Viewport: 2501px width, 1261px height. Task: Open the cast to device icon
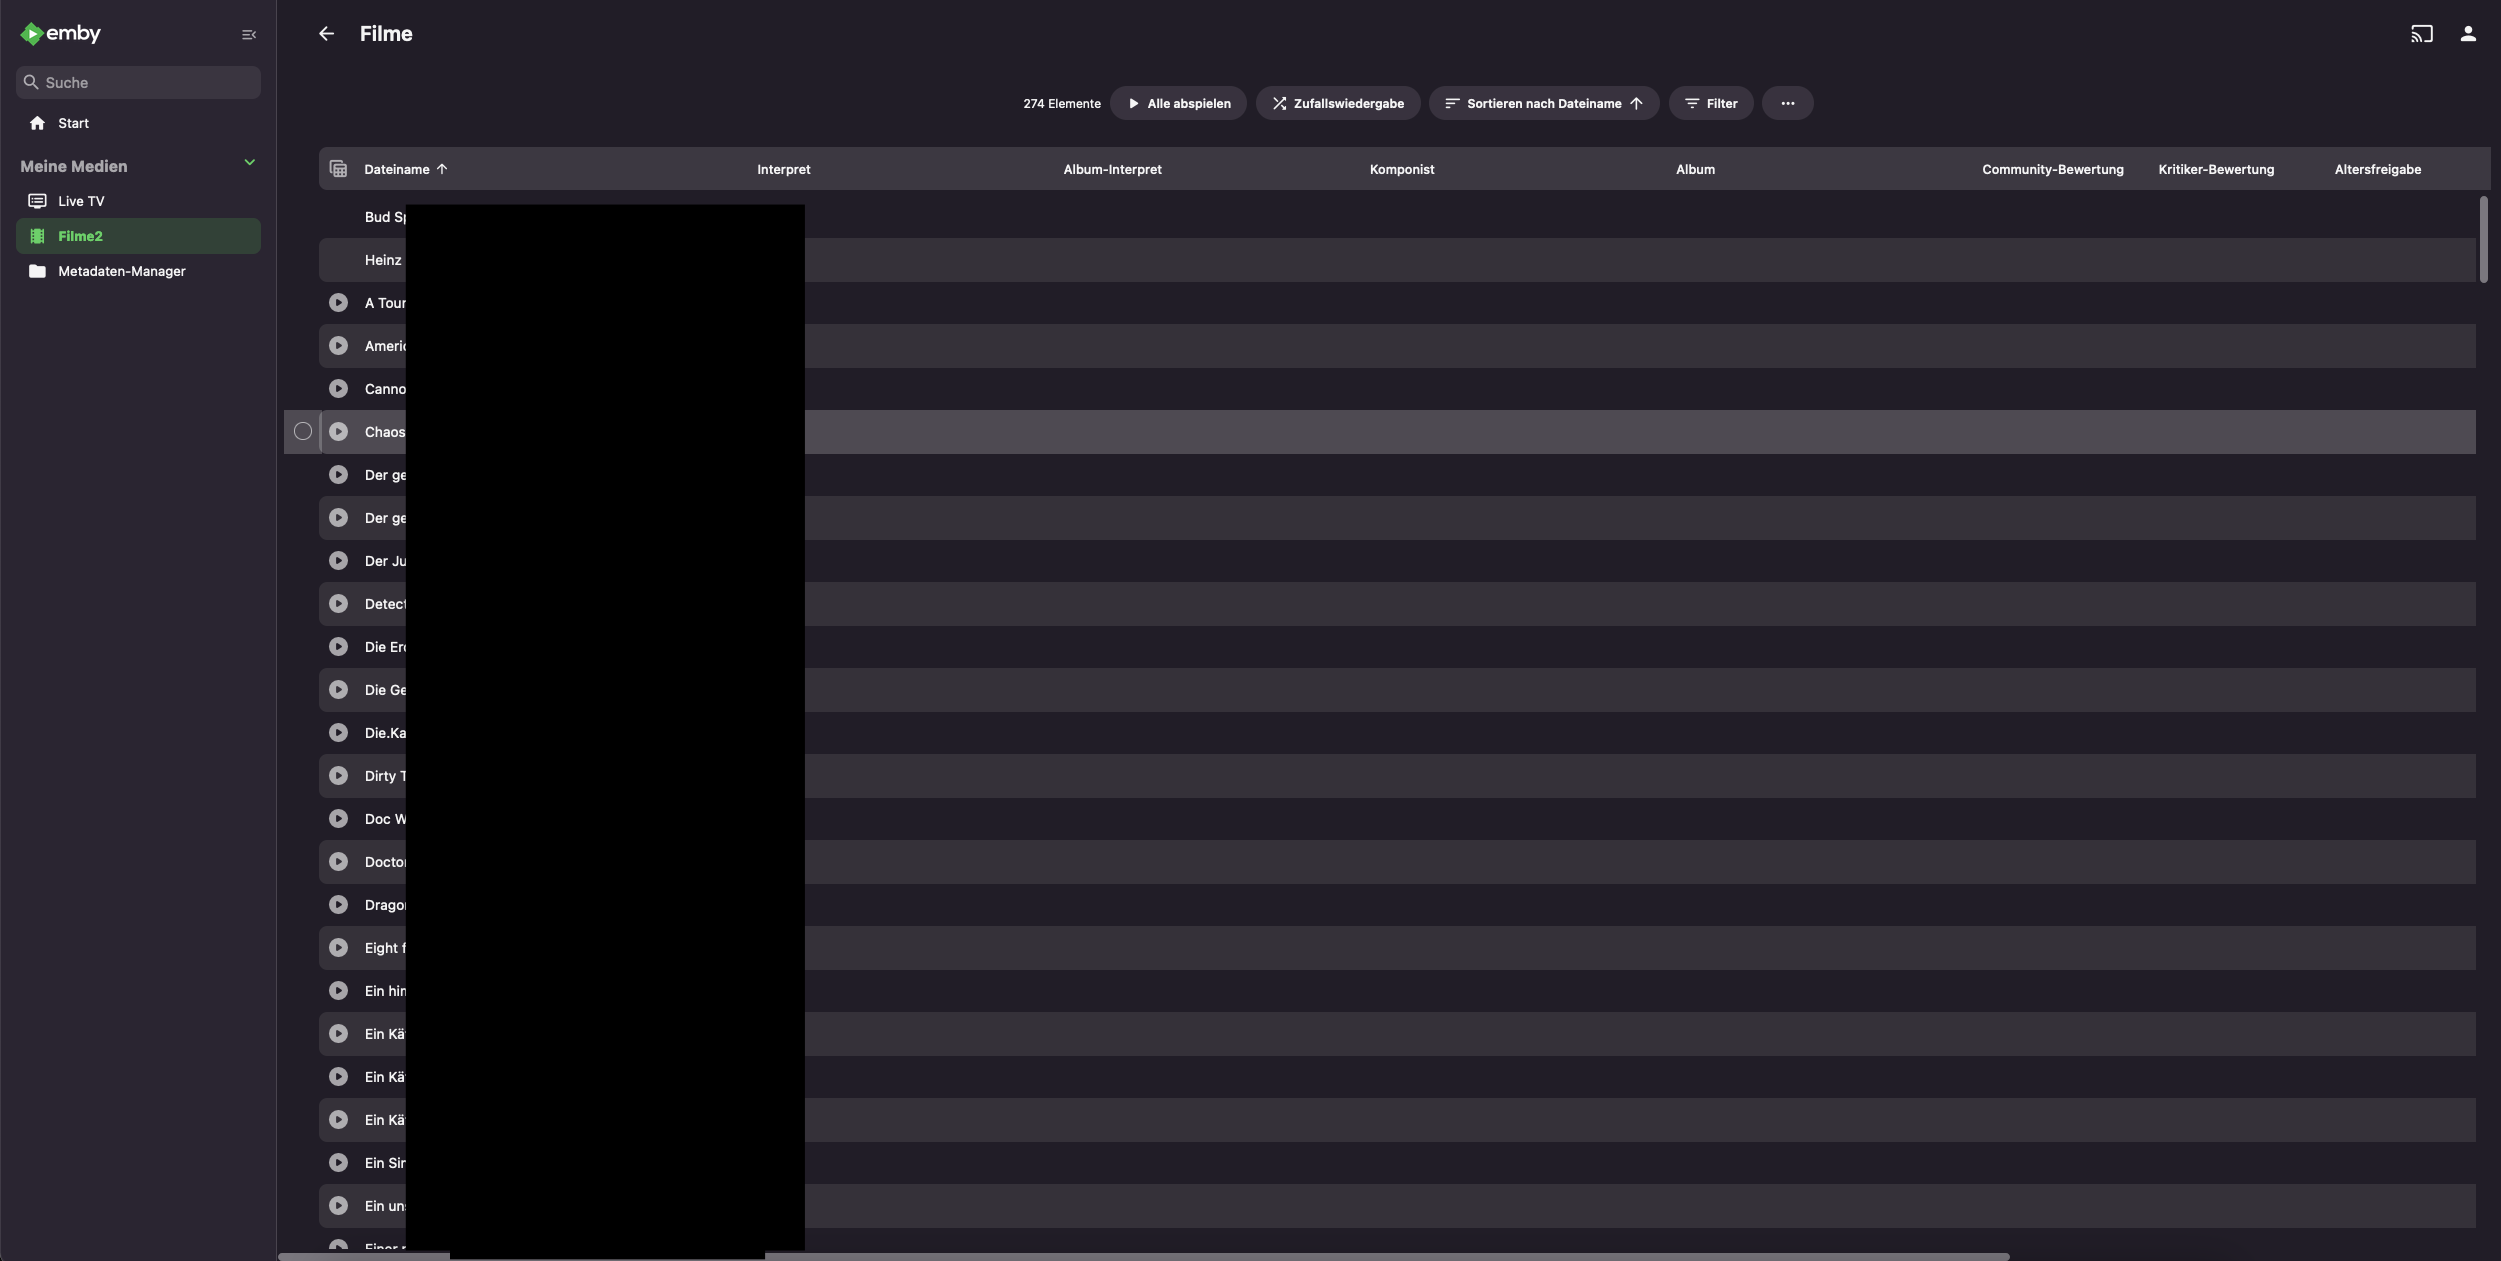point(2421,34)
